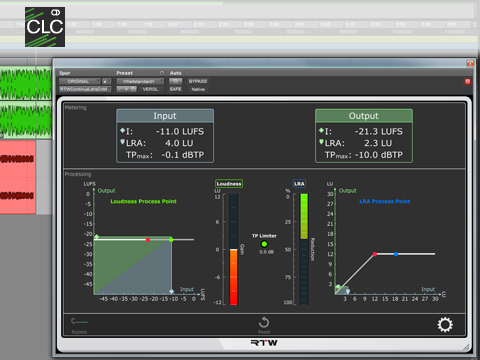Viewport: 480px width, 360px height.
Task: Click the LRA marker at LRA graph origin
Action: coord(338,287)
